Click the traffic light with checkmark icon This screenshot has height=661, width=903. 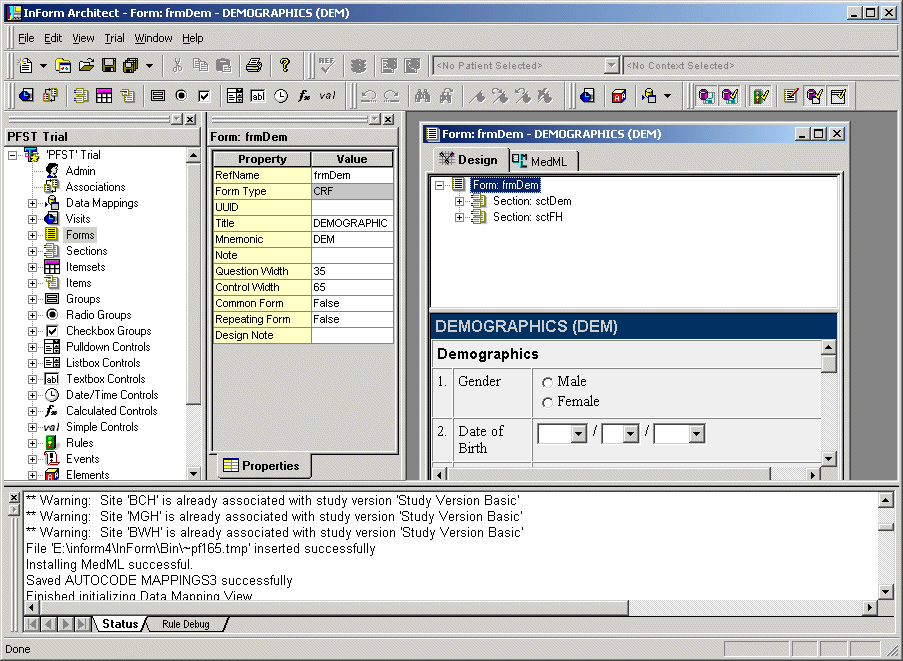coord(761,96)
